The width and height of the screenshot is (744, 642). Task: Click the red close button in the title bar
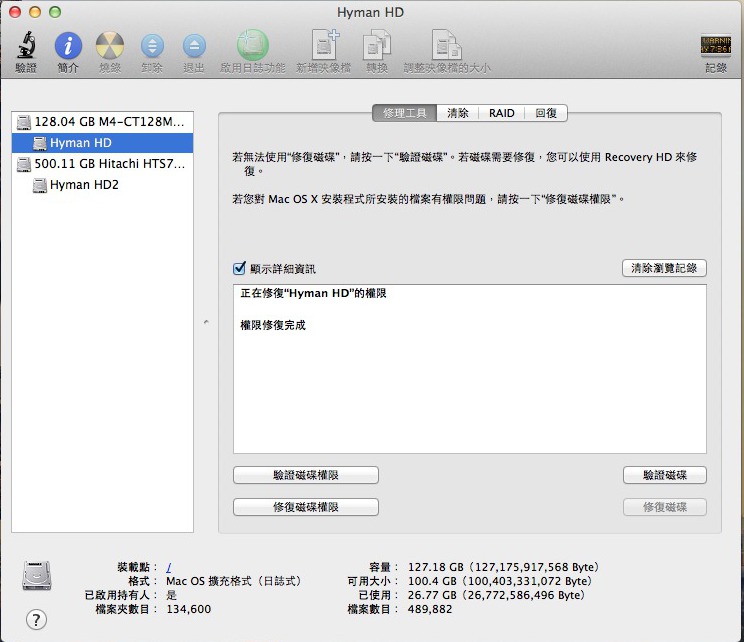15,12
